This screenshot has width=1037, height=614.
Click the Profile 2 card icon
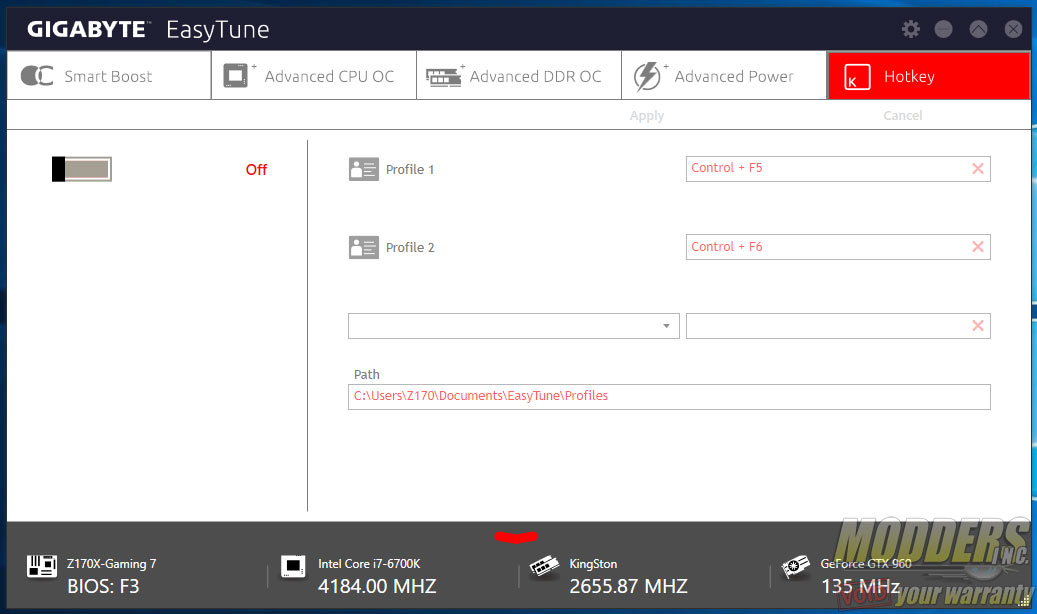364,247
